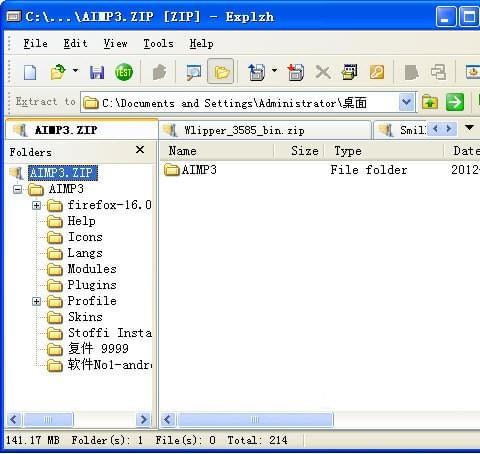Click the Add files toolbar icon
The image size is (480, 454).
(x=296, y=72)
